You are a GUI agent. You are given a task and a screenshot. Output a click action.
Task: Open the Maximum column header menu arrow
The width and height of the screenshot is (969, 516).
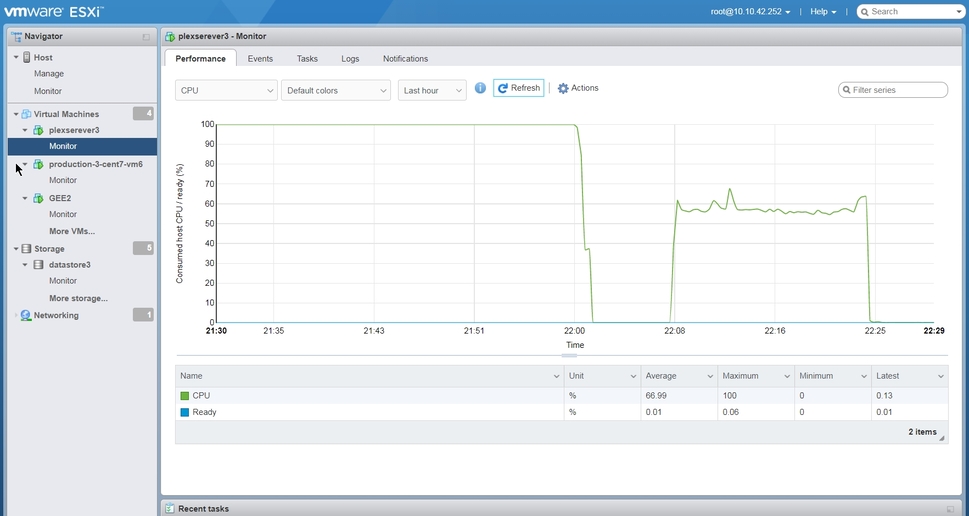(787, 376)
